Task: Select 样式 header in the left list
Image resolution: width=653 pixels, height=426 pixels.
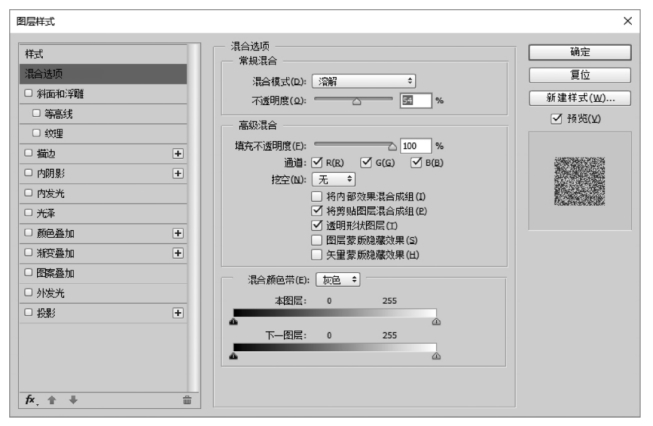Action: click(103, 54)
